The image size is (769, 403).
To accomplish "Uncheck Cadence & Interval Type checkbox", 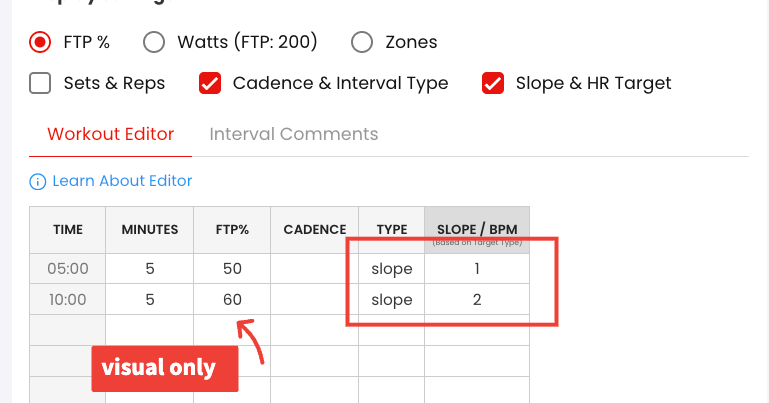I will [210, 83].
